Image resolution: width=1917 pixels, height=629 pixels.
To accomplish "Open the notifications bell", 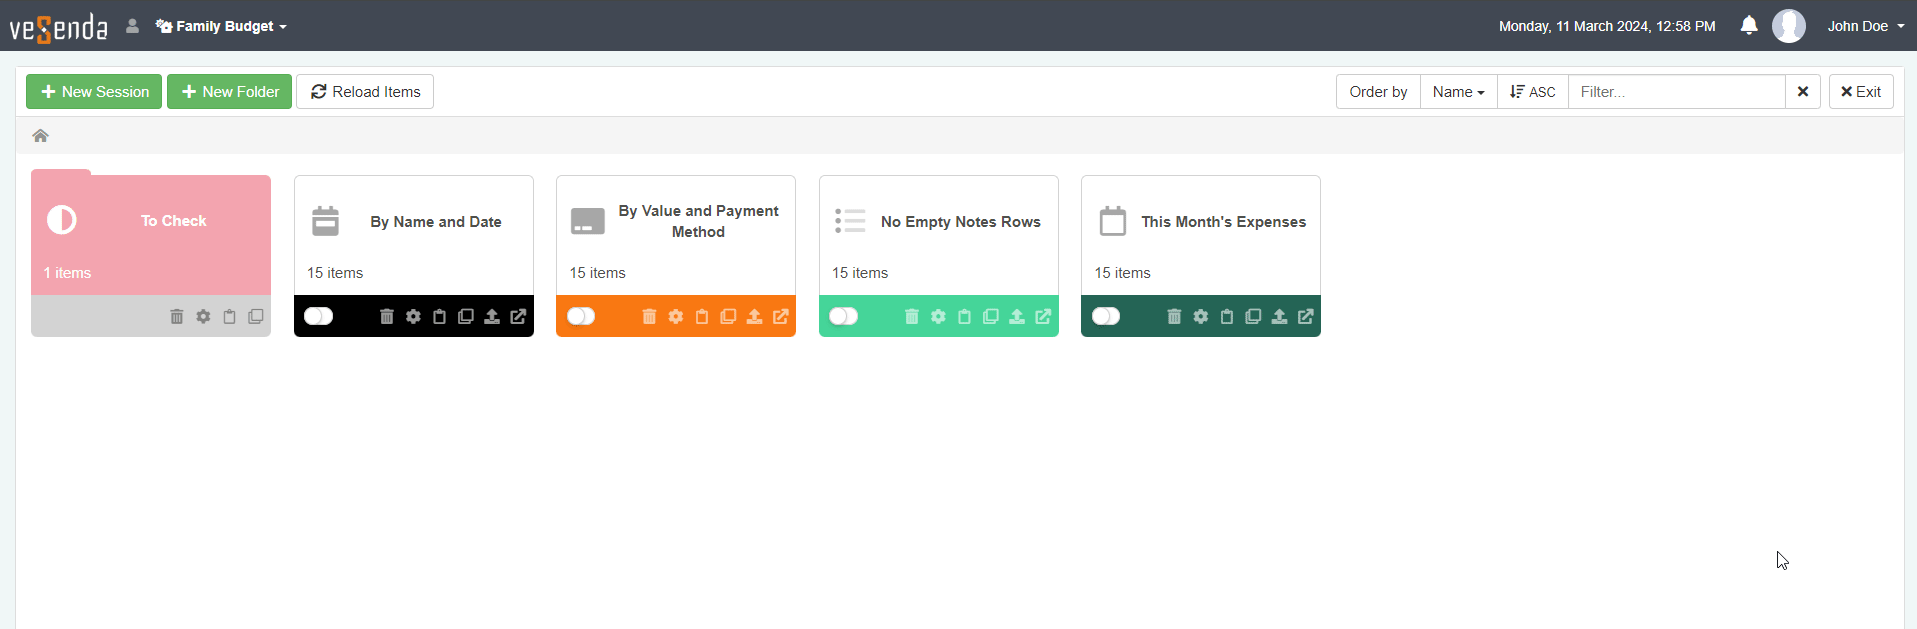I will click(x=1748, y=26).
